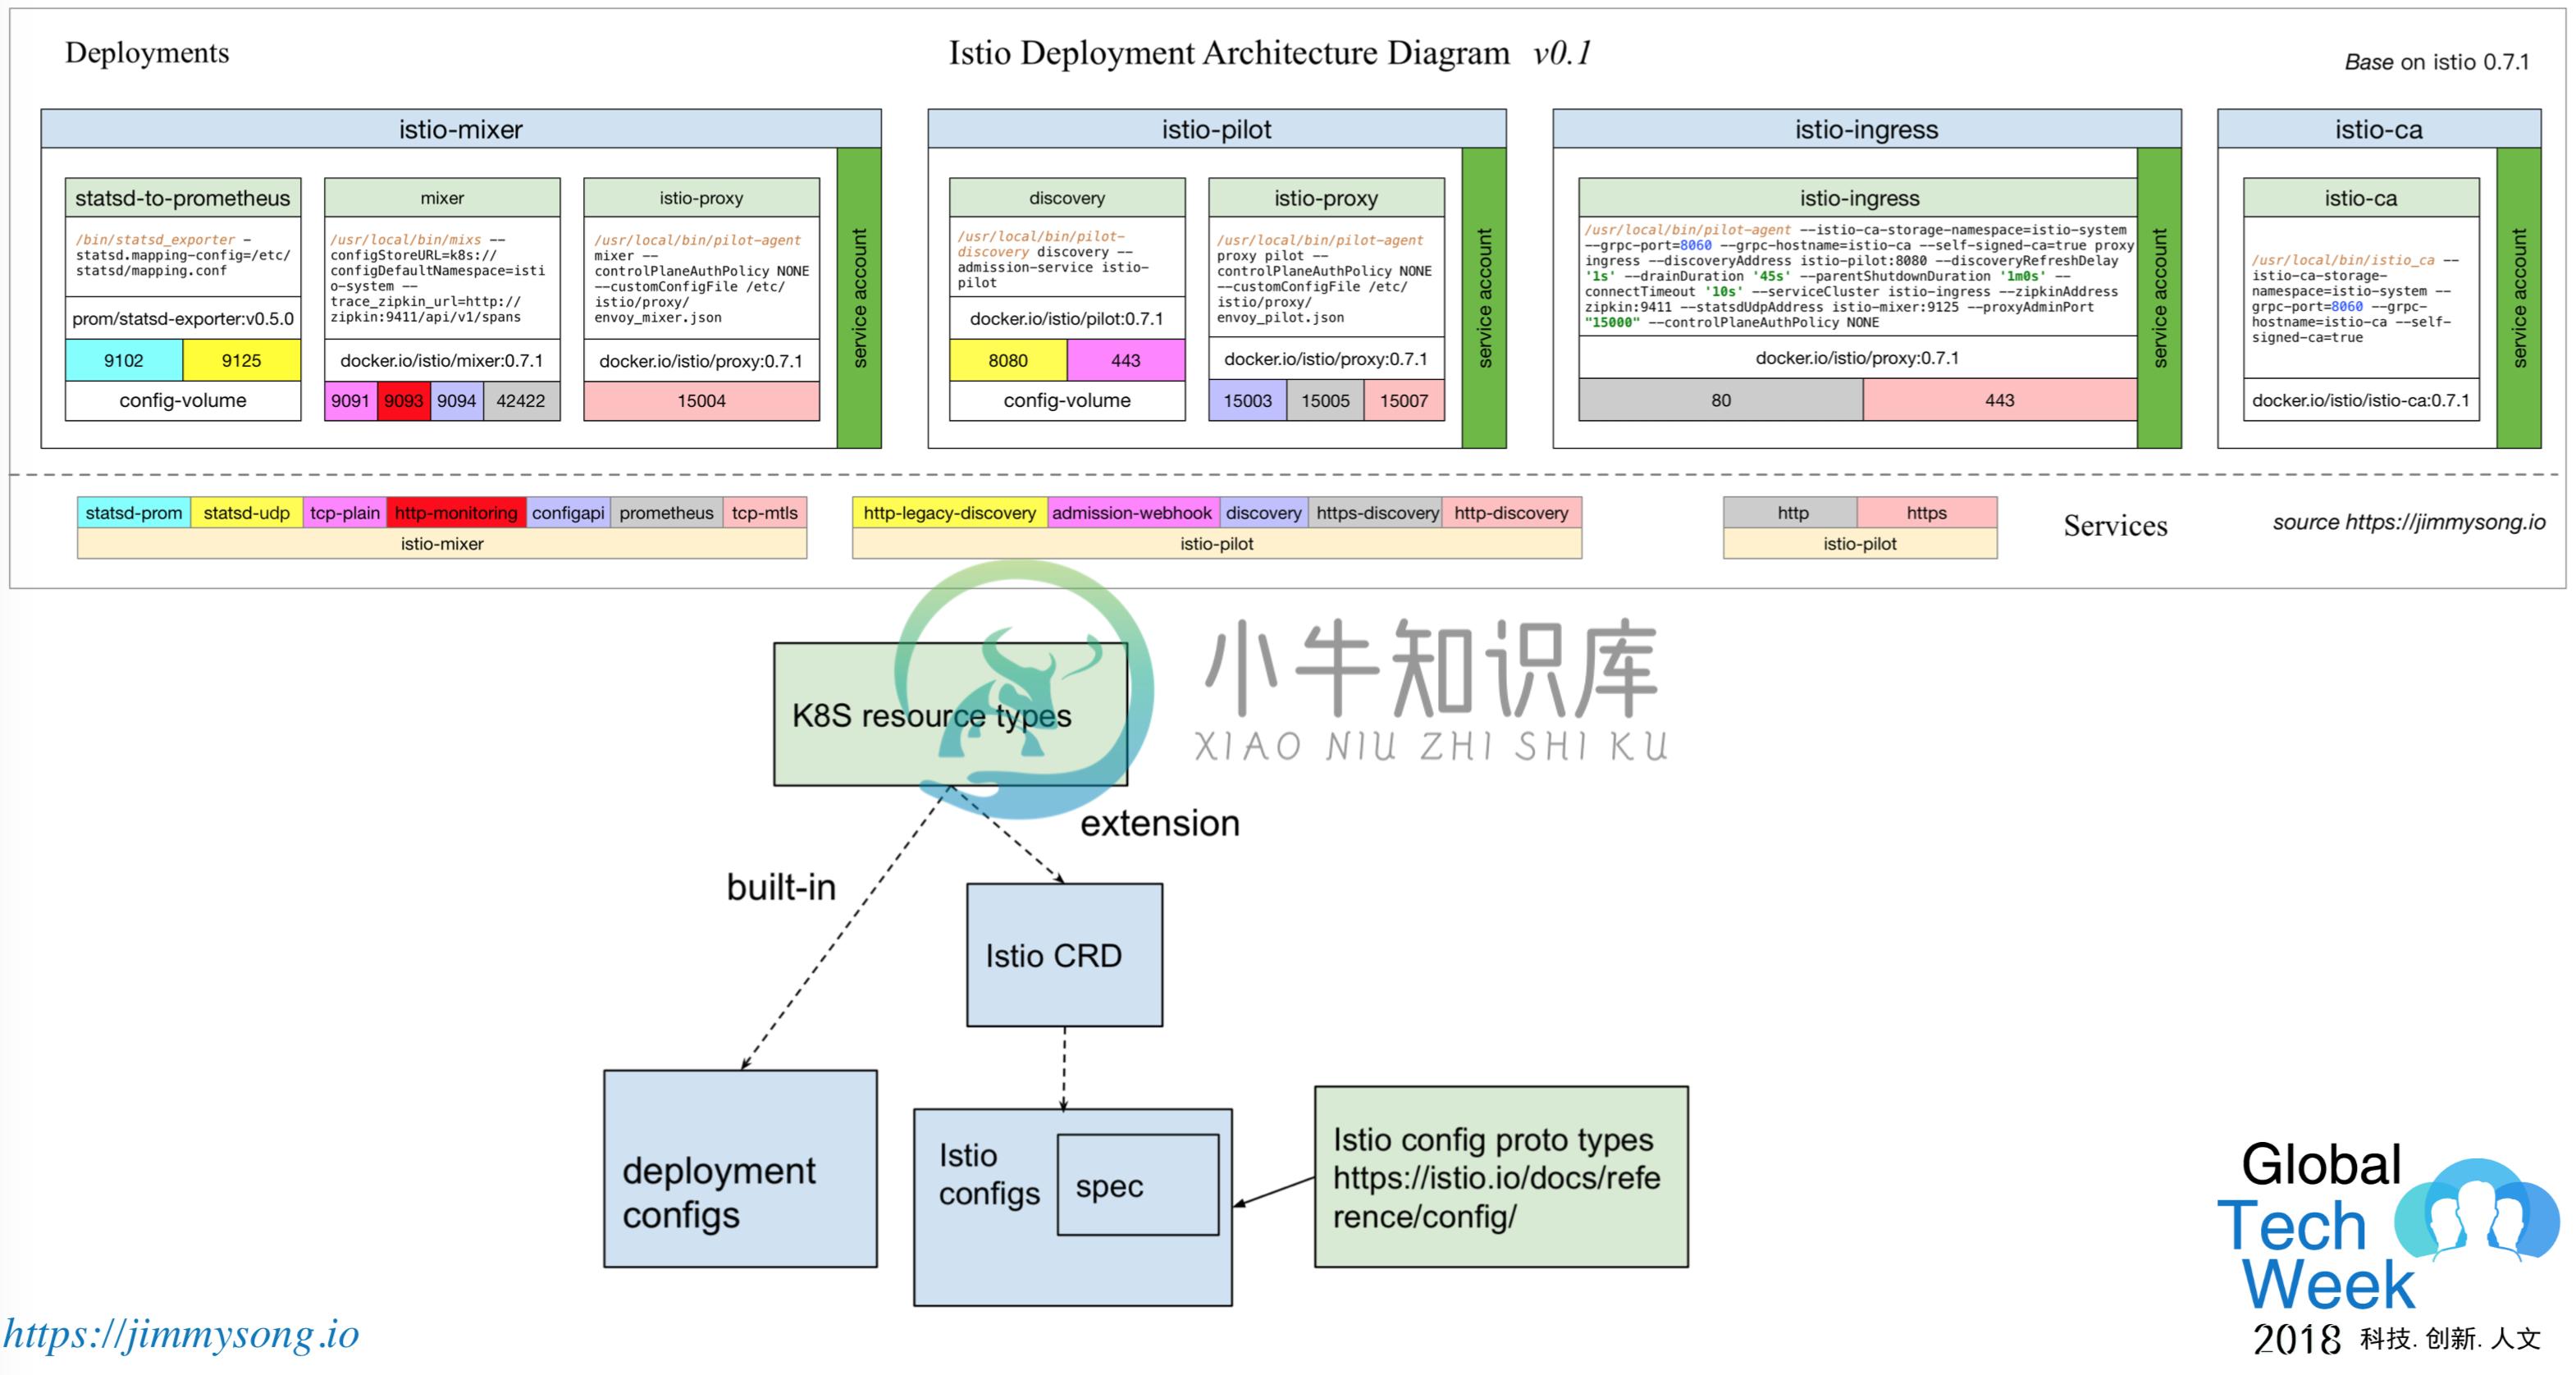Select the prometheus service label

(666, 513)
